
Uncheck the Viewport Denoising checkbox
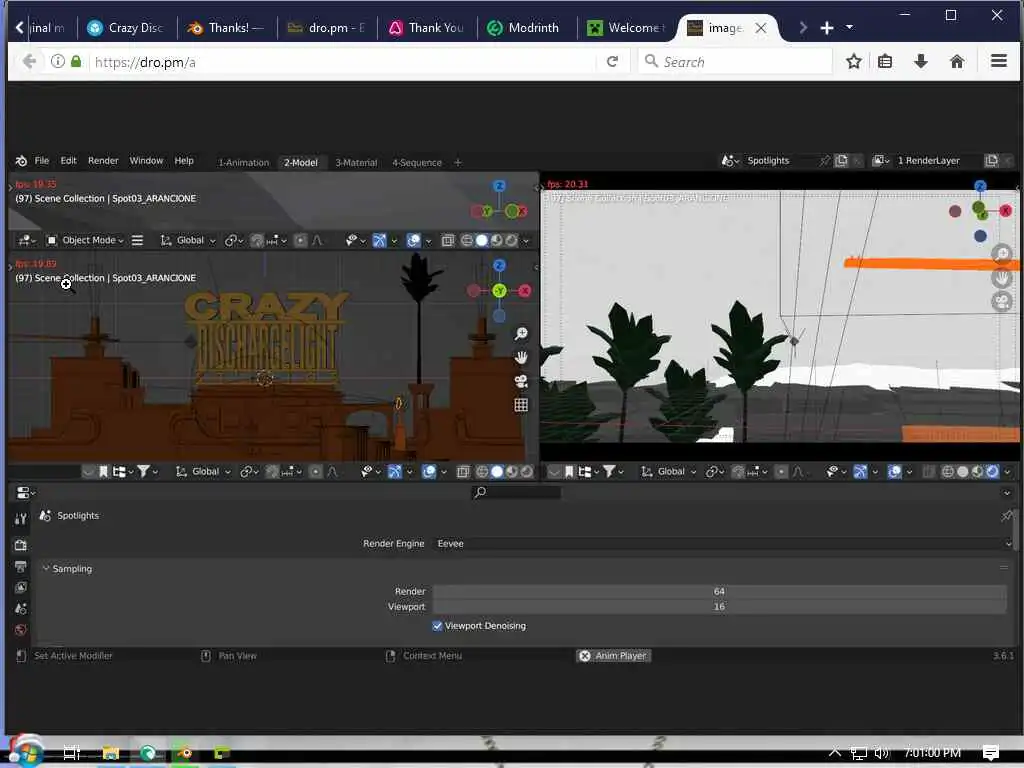(437, 626)
